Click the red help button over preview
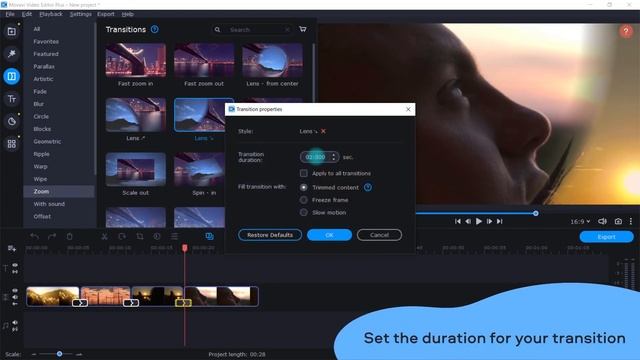640x360 pixels. (x=626, y=31)
